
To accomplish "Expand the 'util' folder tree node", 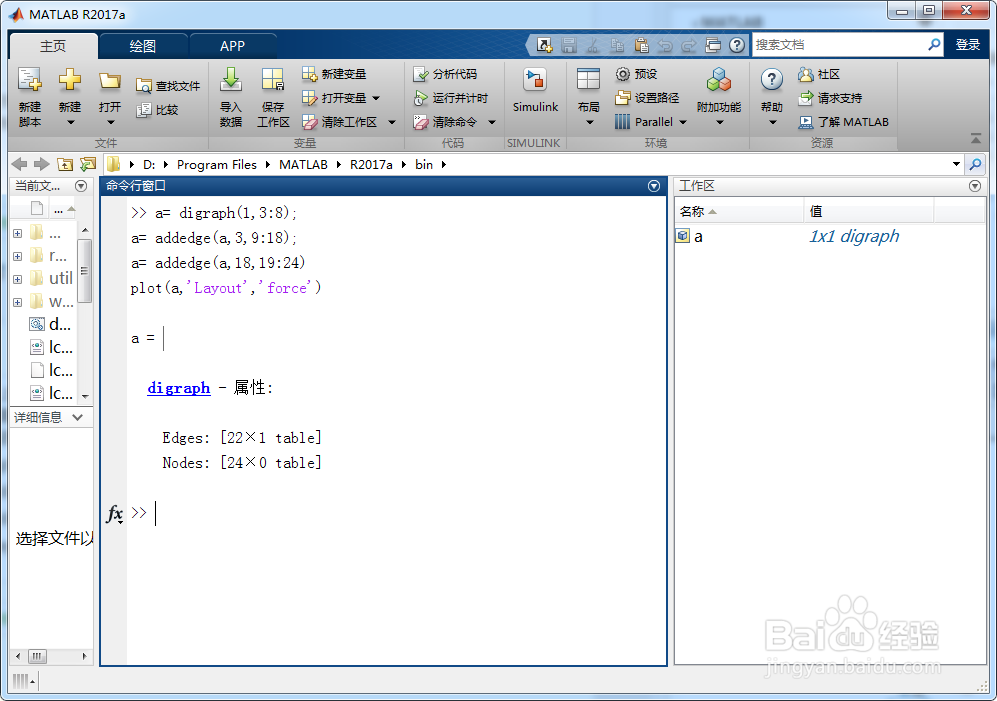I will [17, 279].
